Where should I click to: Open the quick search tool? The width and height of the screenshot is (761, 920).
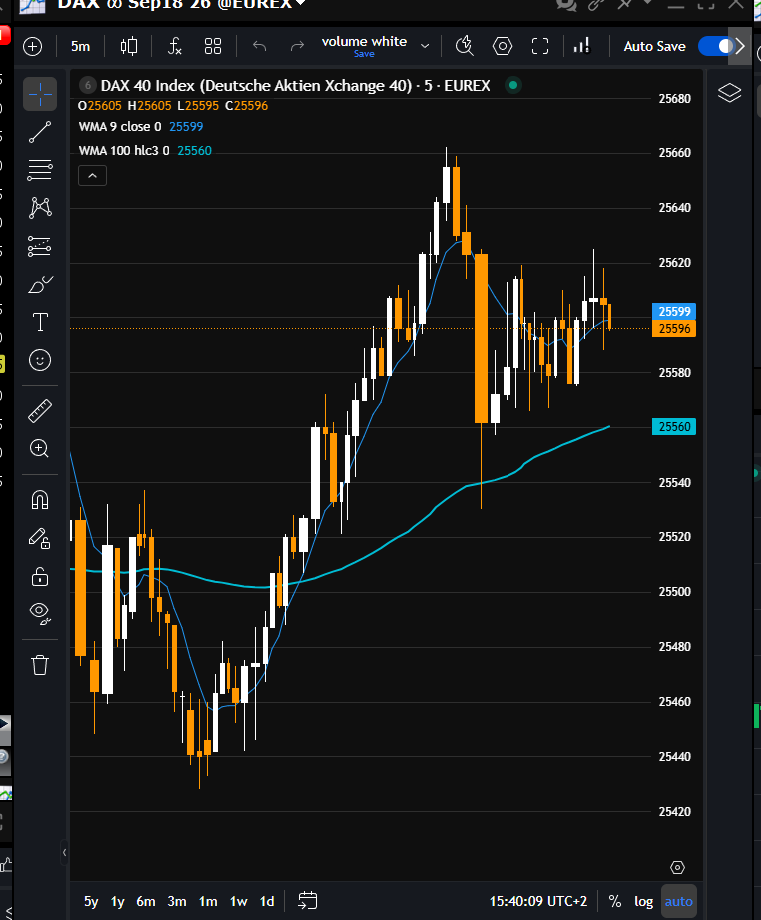click(465, 46)
